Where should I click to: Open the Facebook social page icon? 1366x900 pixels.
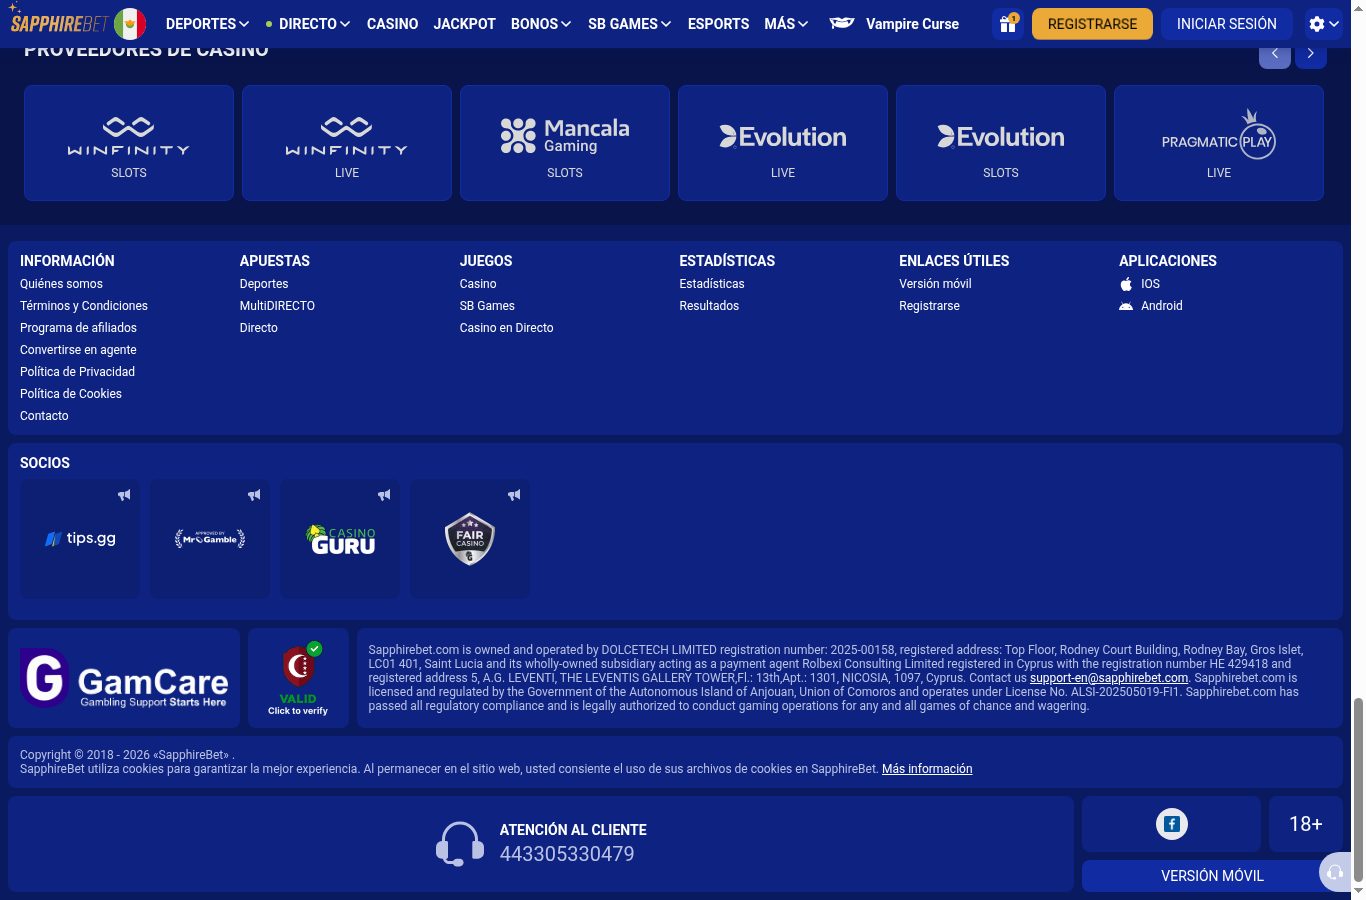pyautogui.click(x=1171, y=824)
